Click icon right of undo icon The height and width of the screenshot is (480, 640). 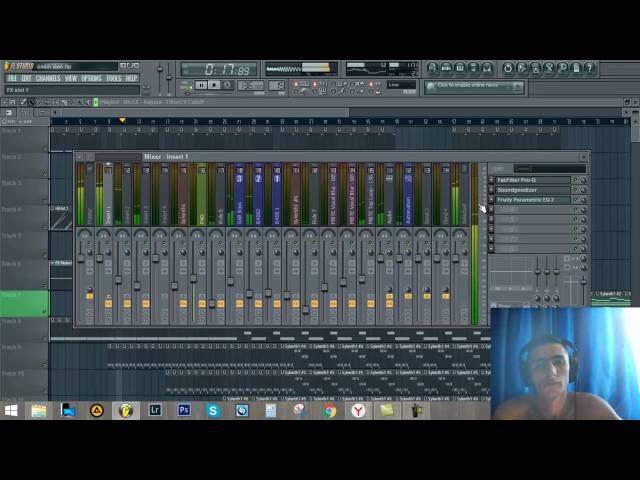point(522,68)
